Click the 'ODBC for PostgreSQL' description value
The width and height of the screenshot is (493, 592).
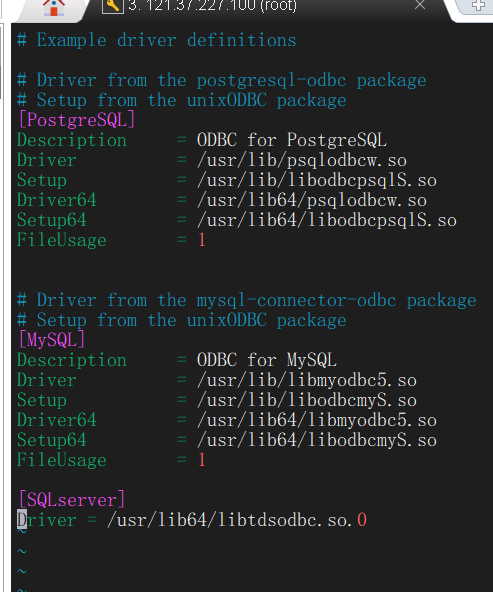coord(291,140)
